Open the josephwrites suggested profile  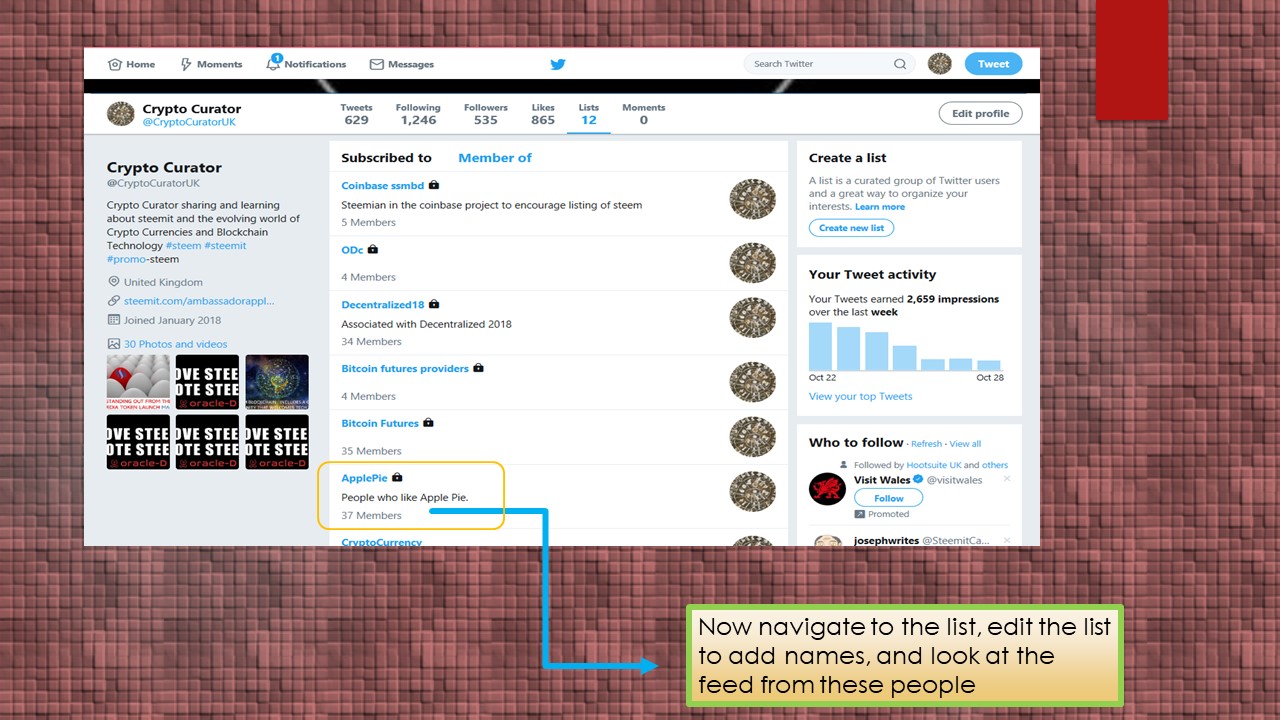coord(885,541)
